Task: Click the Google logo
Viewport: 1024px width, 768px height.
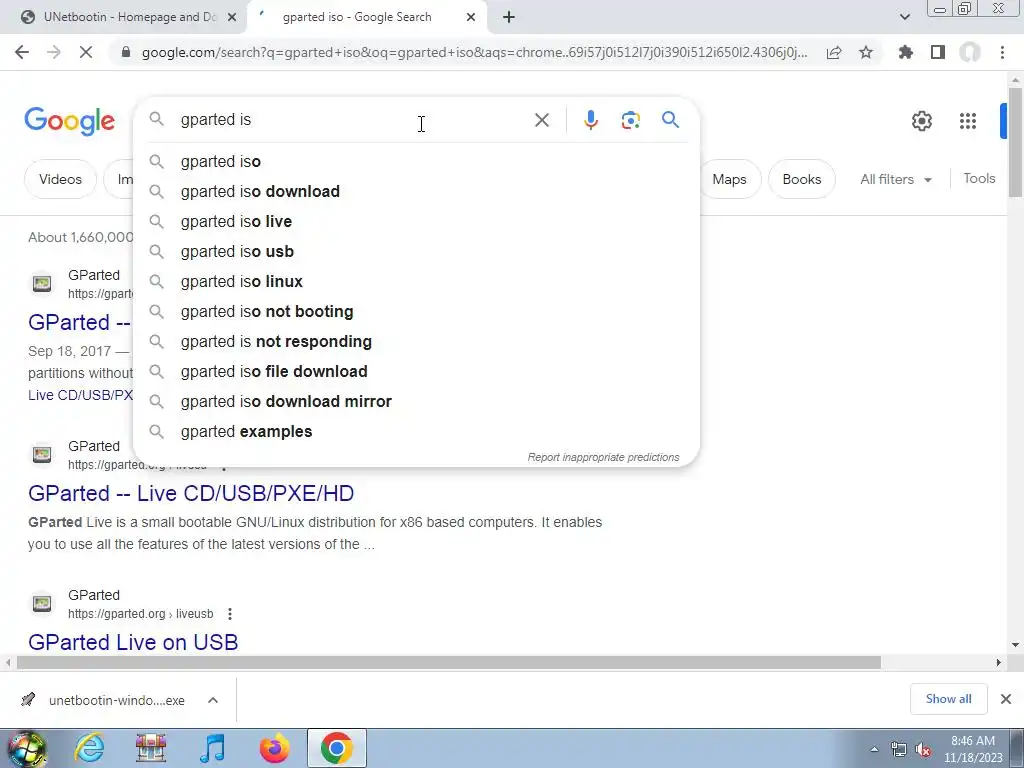Action: point(70,121)
